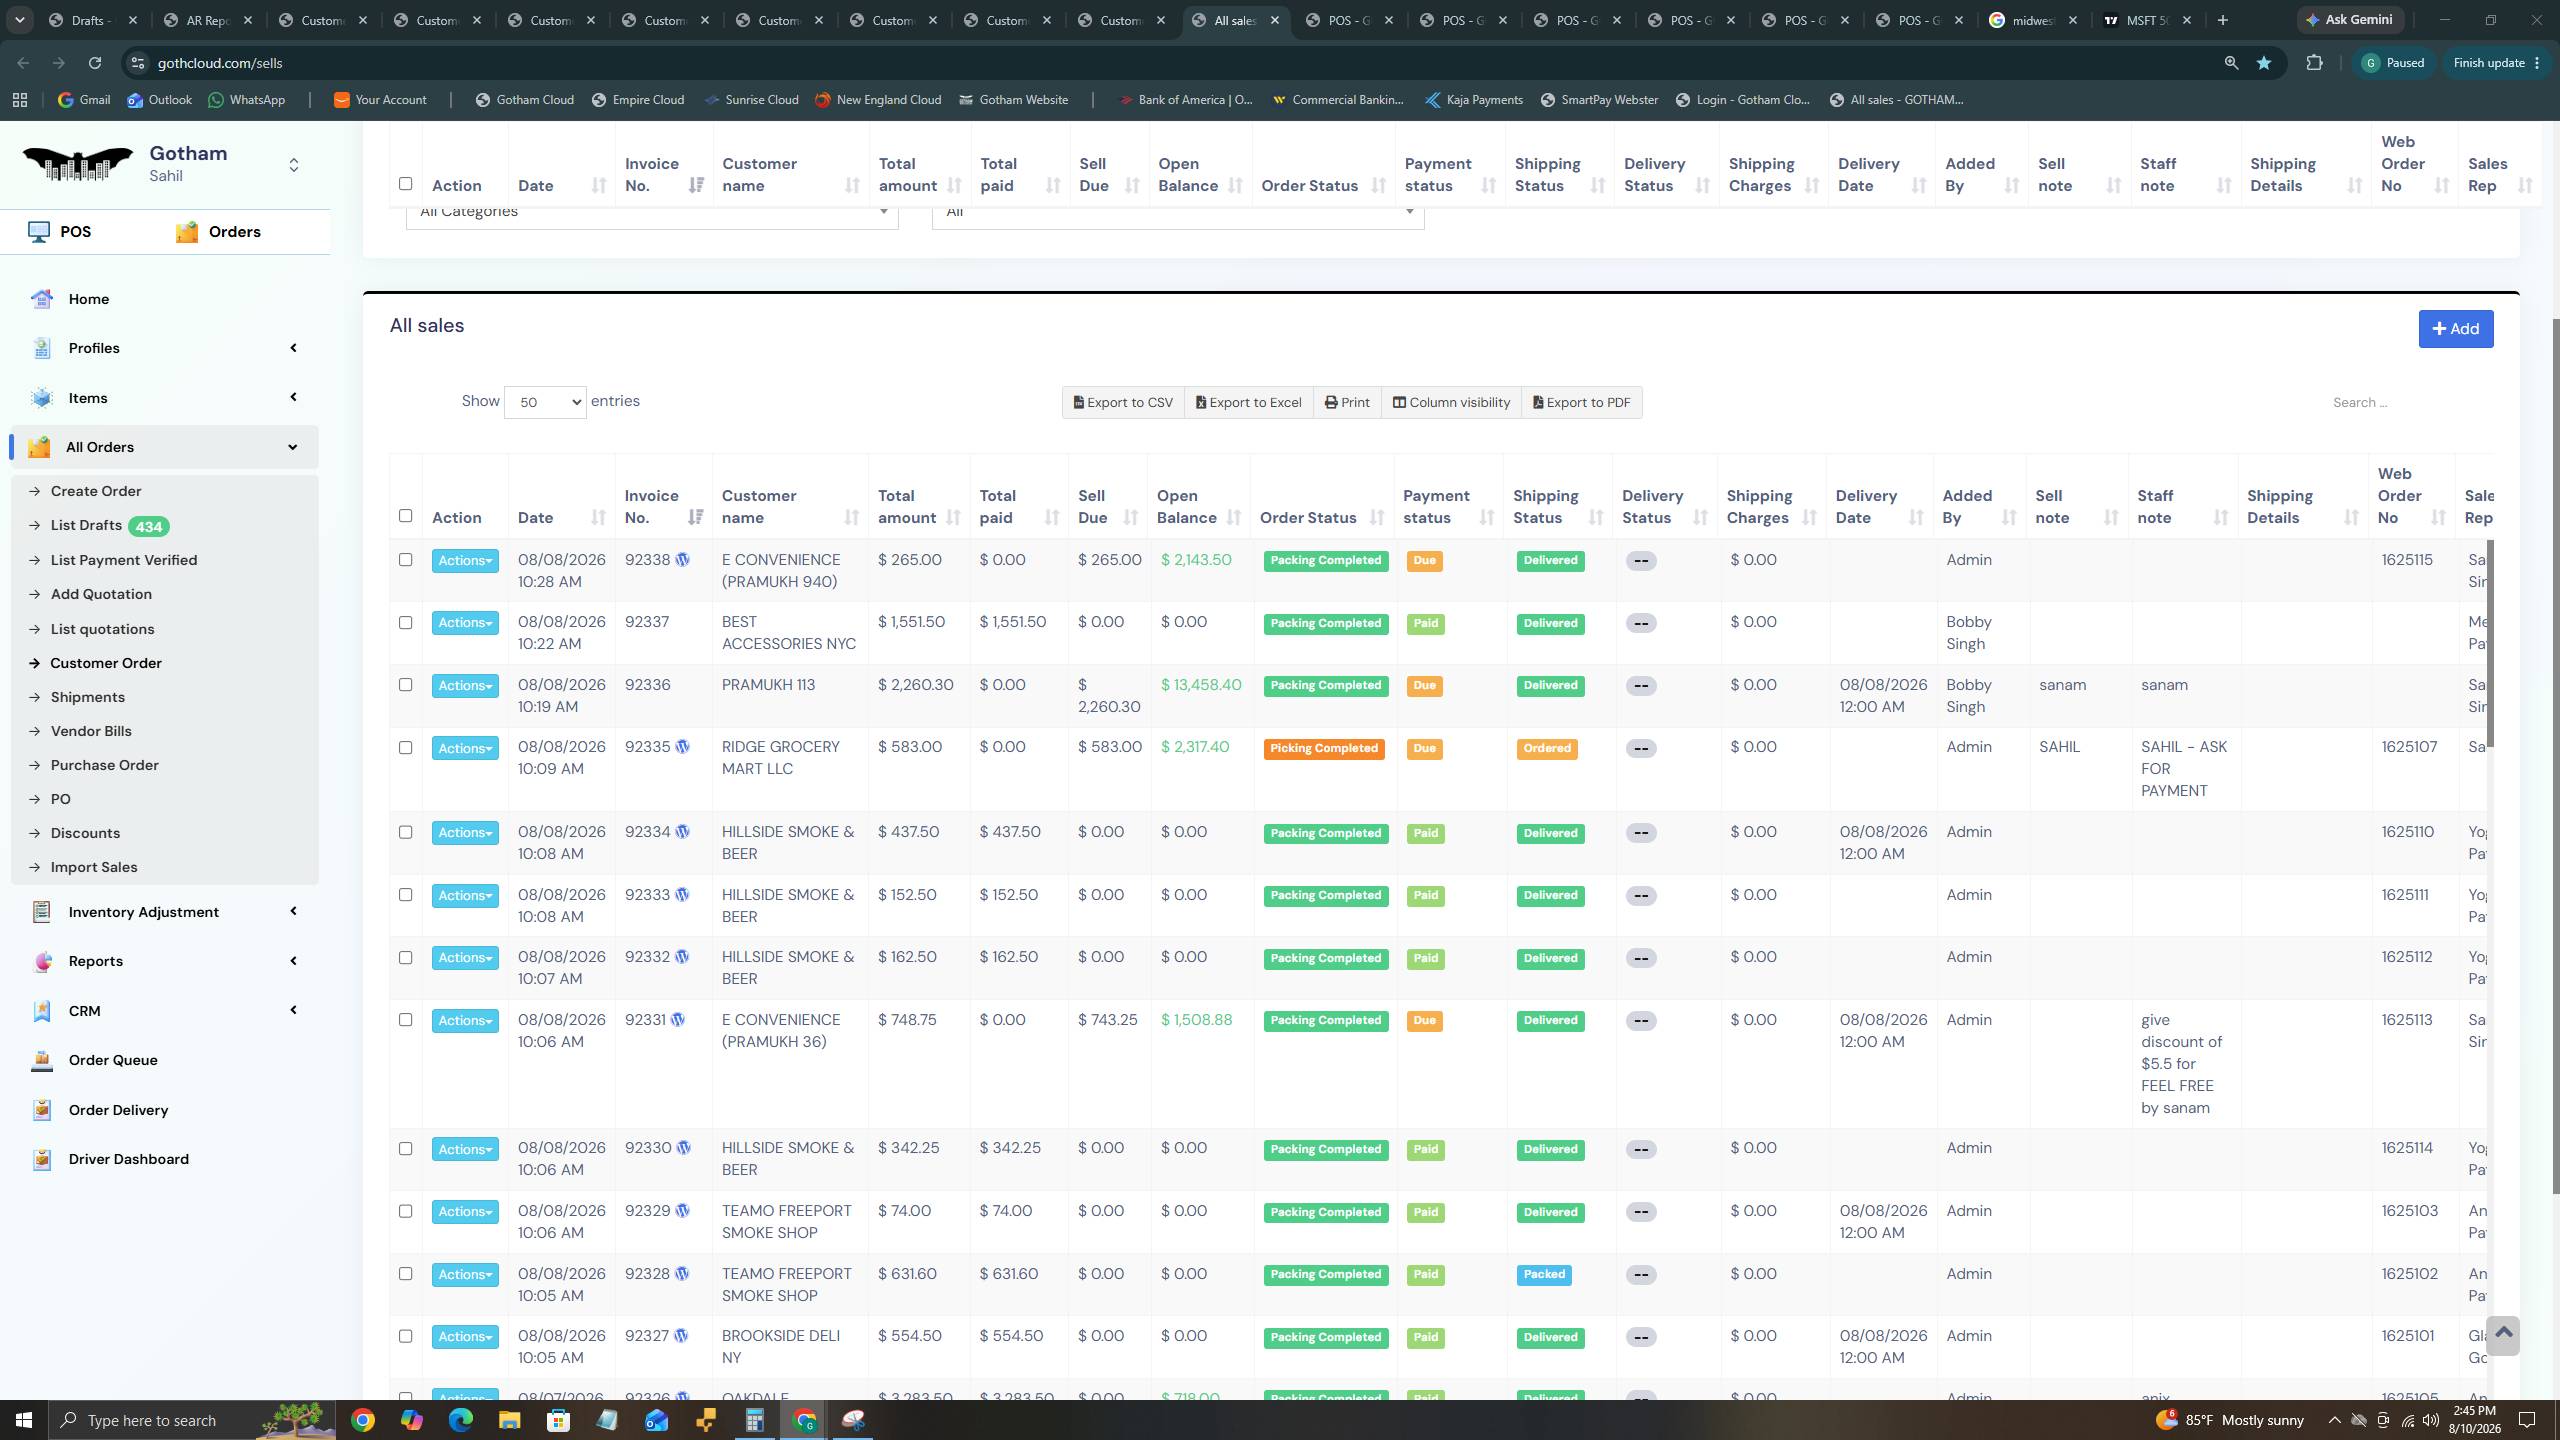
Task: Tick the checkbox for invoice 92337
Action: point(405,622)
